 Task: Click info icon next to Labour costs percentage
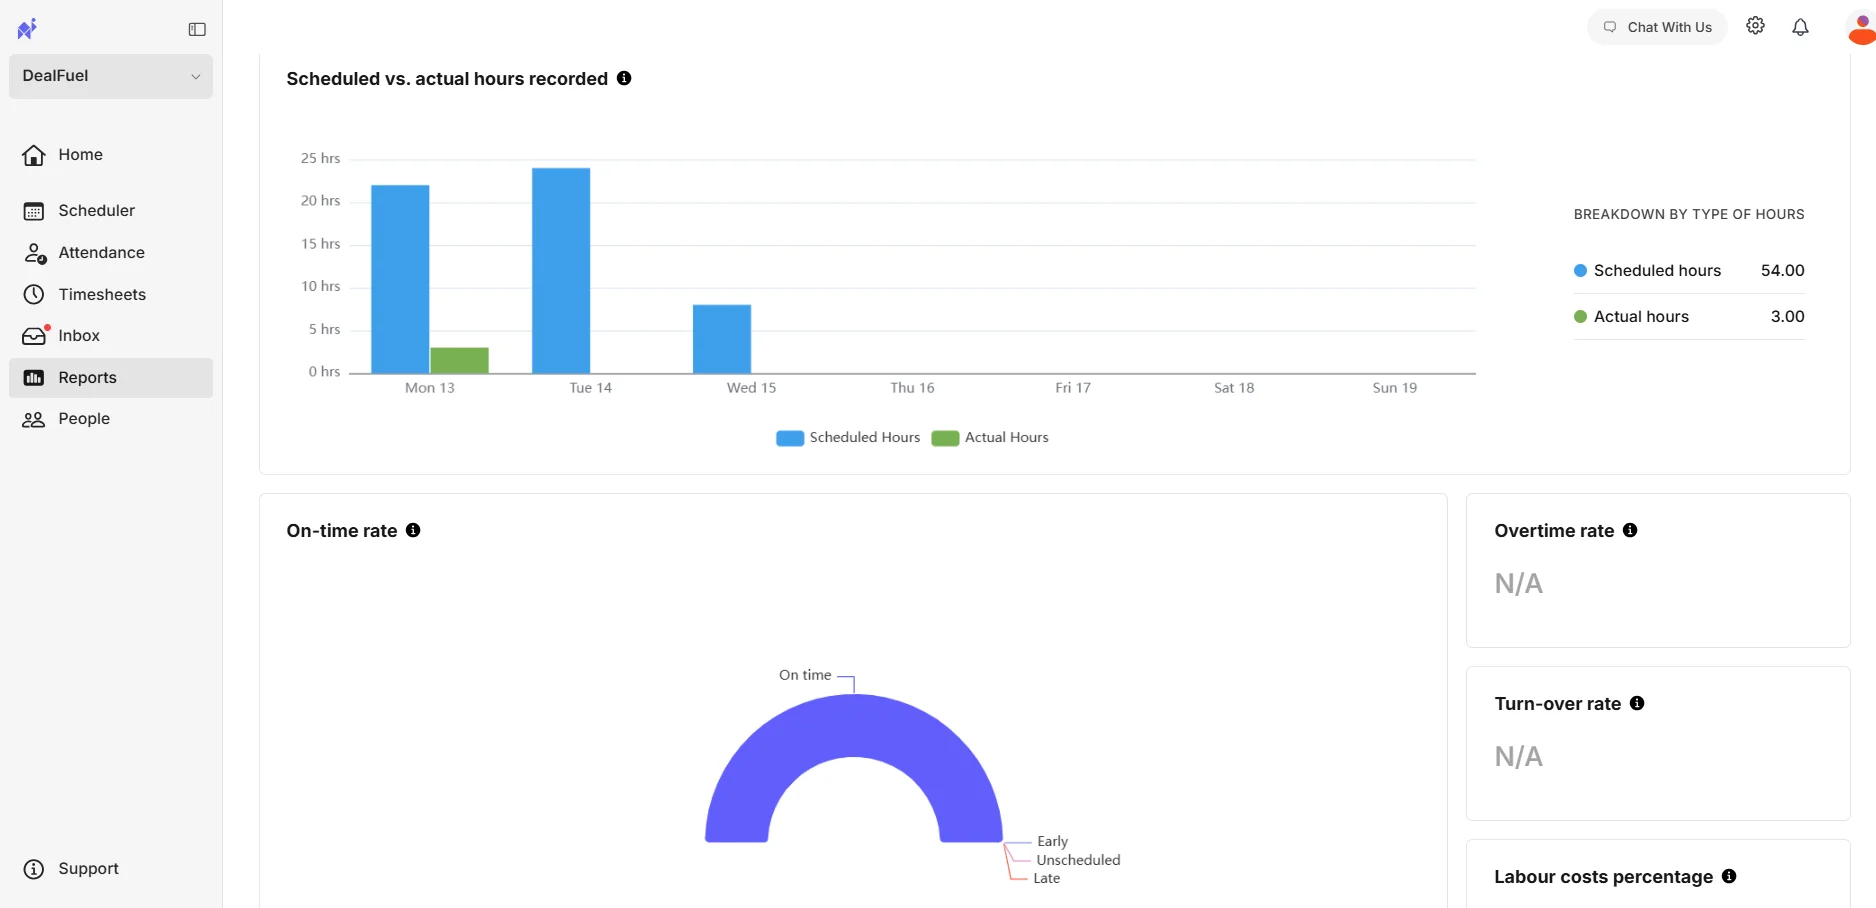click(x=1729, y=876)
